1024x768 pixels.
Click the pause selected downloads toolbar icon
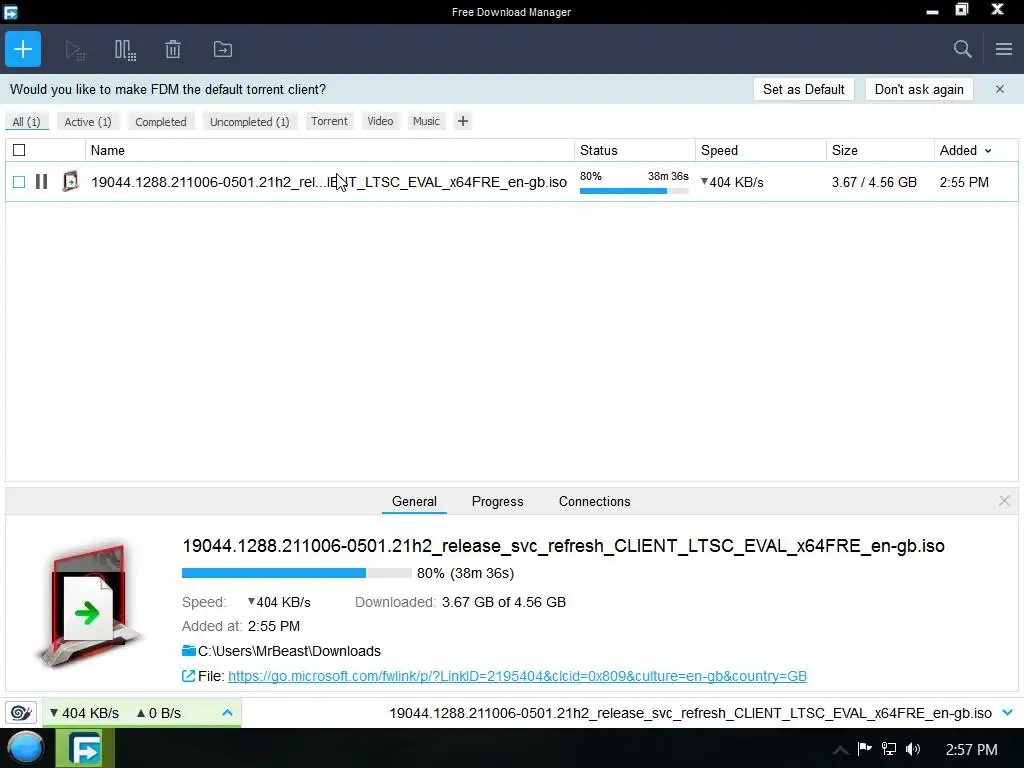pos(125,50)
